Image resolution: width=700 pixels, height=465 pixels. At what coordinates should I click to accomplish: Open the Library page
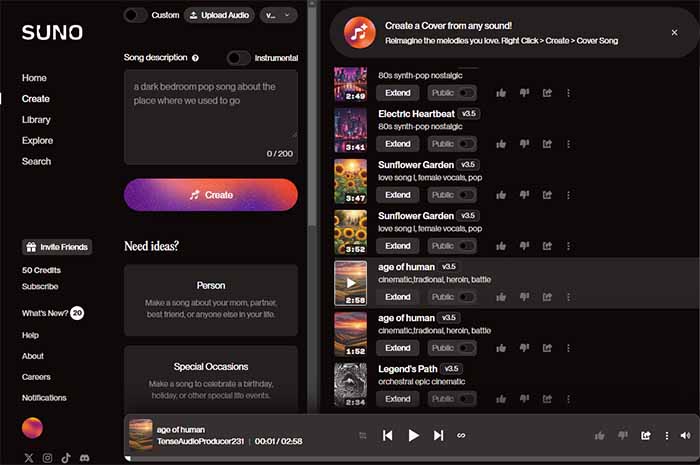36,120
